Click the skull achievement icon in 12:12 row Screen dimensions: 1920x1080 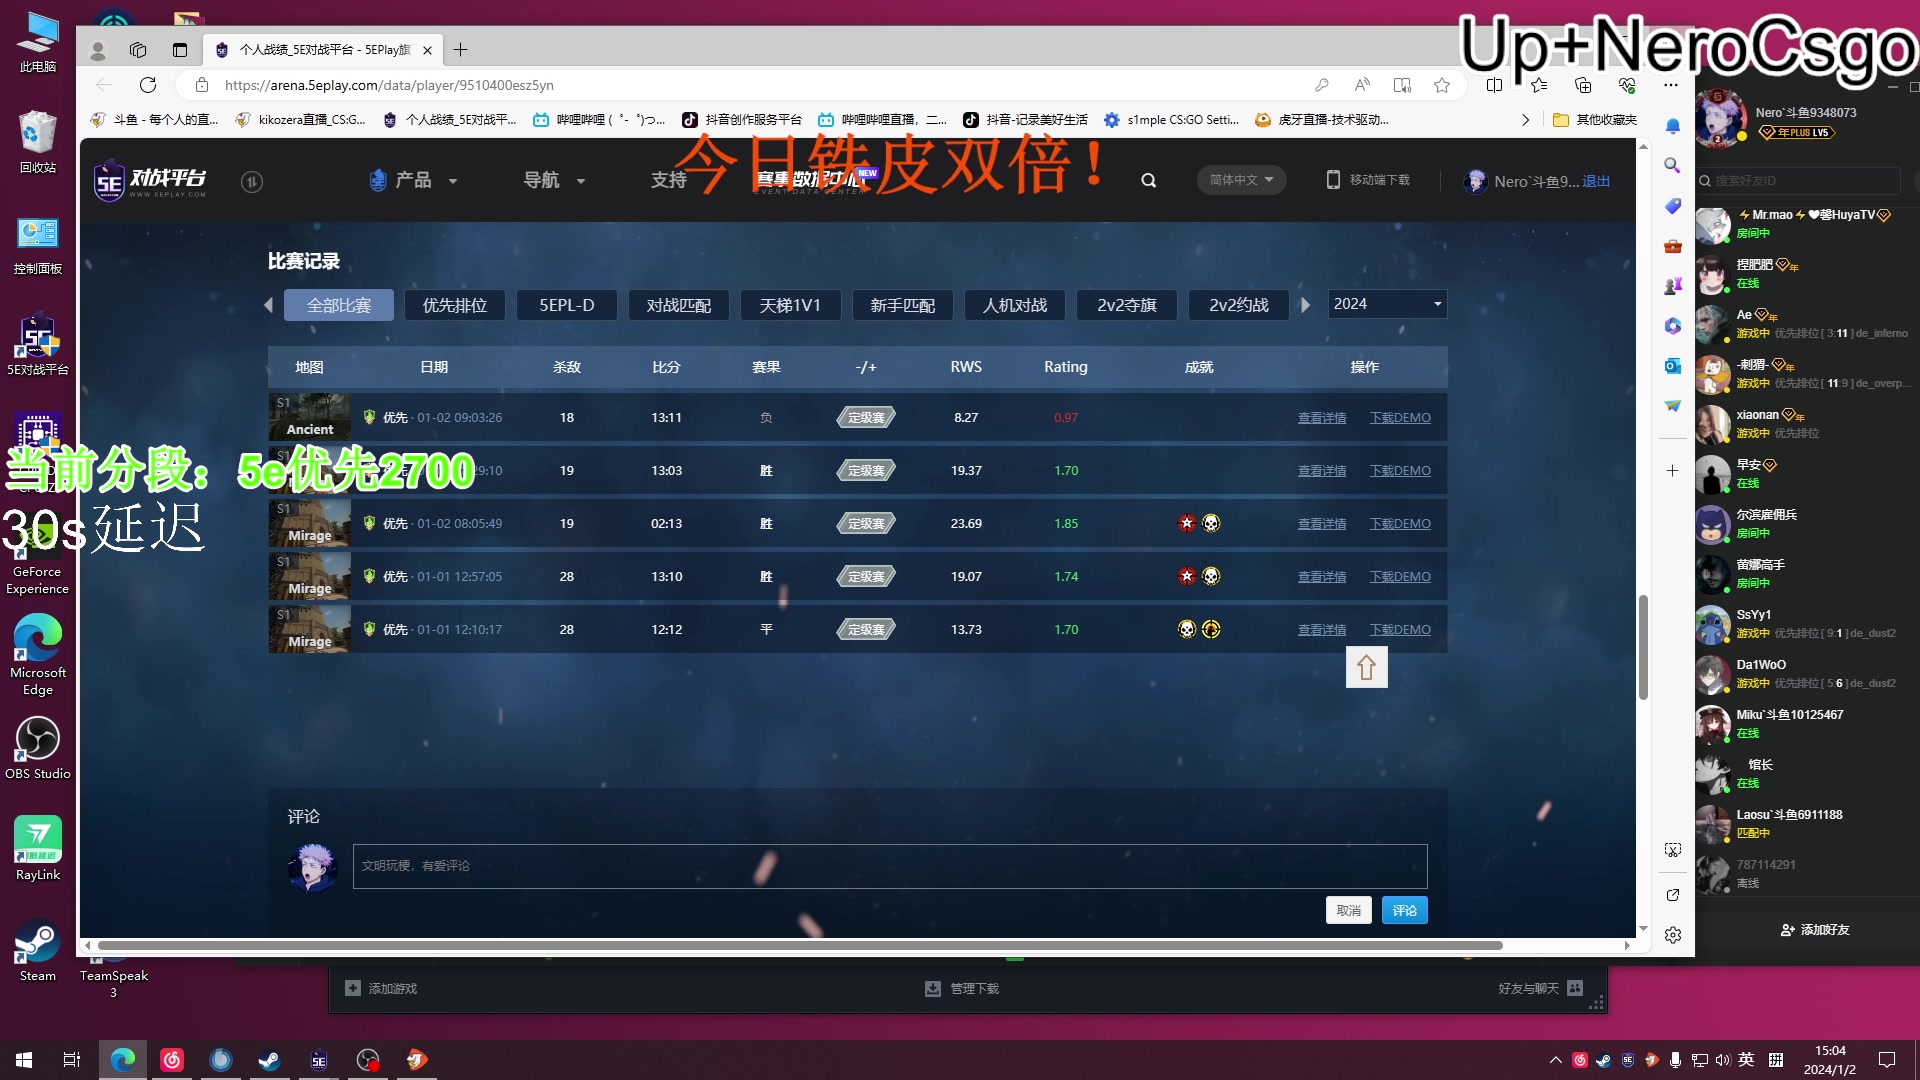tap(1187, 629)
